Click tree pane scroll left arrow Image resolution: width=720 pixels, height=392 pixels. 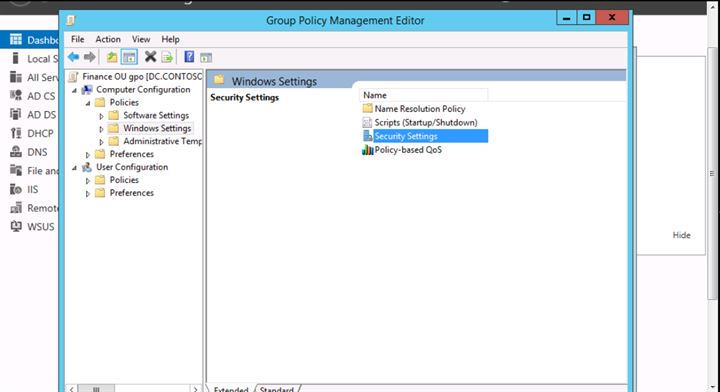72,389
